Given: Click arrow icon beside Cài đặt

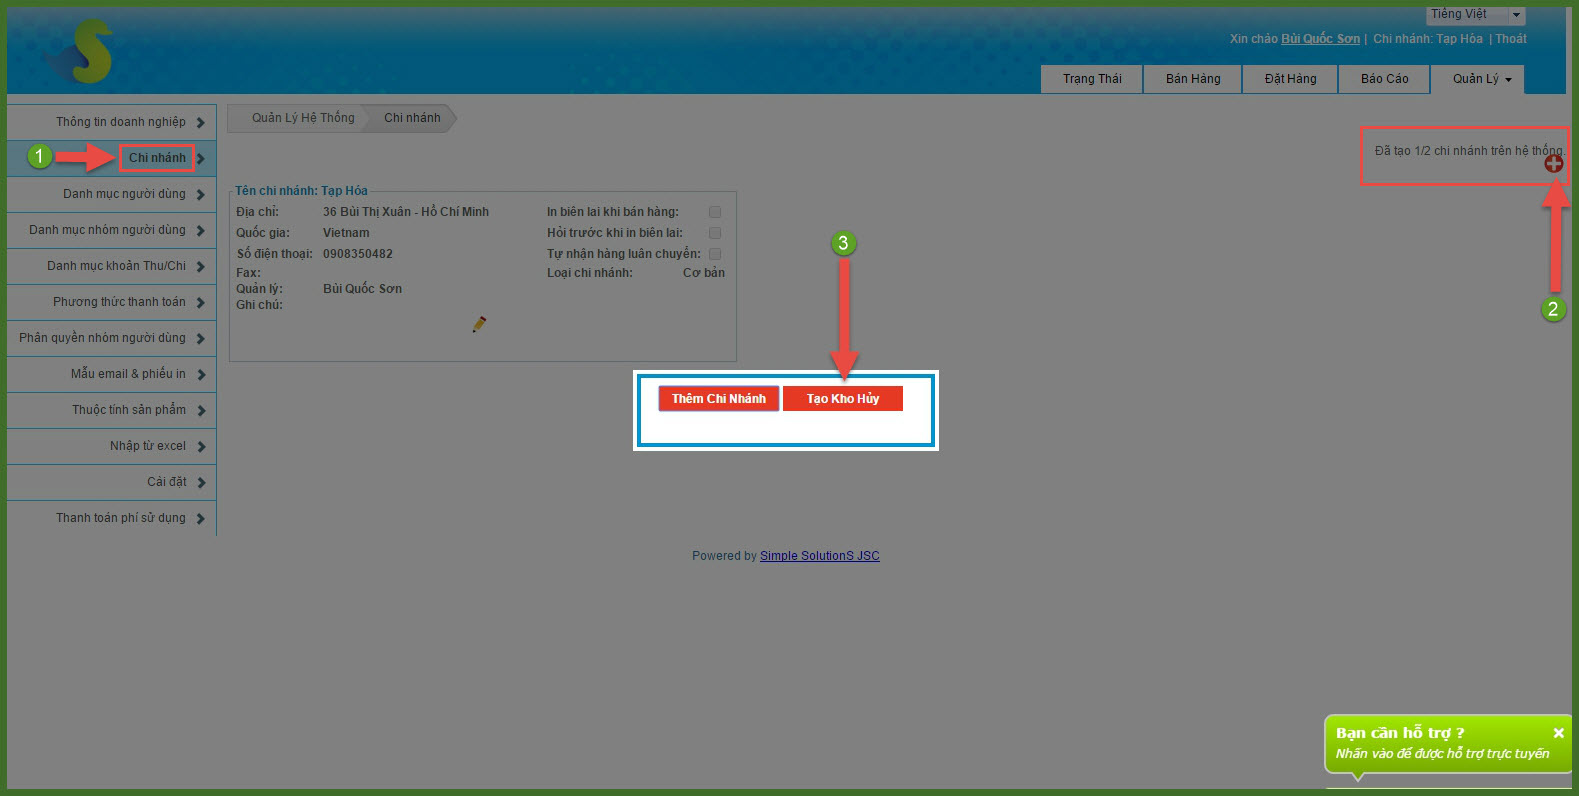Looking at the screenshot, I should (x=201, y=483).
